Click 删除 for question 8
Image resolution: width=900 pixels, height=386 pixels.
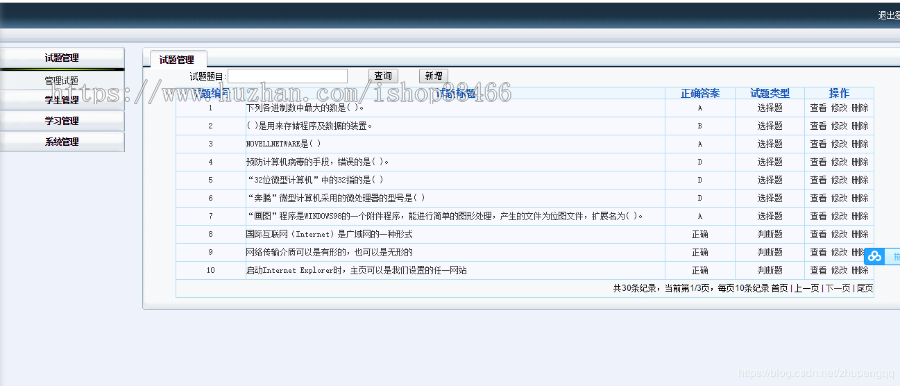pos(859,234)
